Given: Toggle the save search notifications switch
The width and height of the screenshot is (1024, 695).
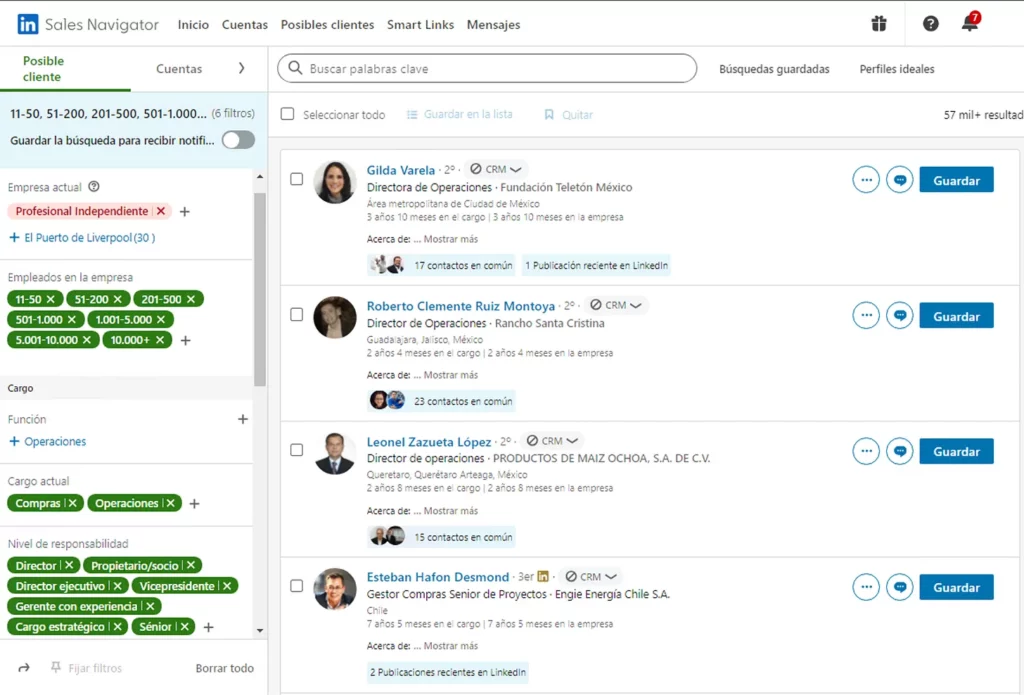Looking at the screenshot, I should point(238,140).
